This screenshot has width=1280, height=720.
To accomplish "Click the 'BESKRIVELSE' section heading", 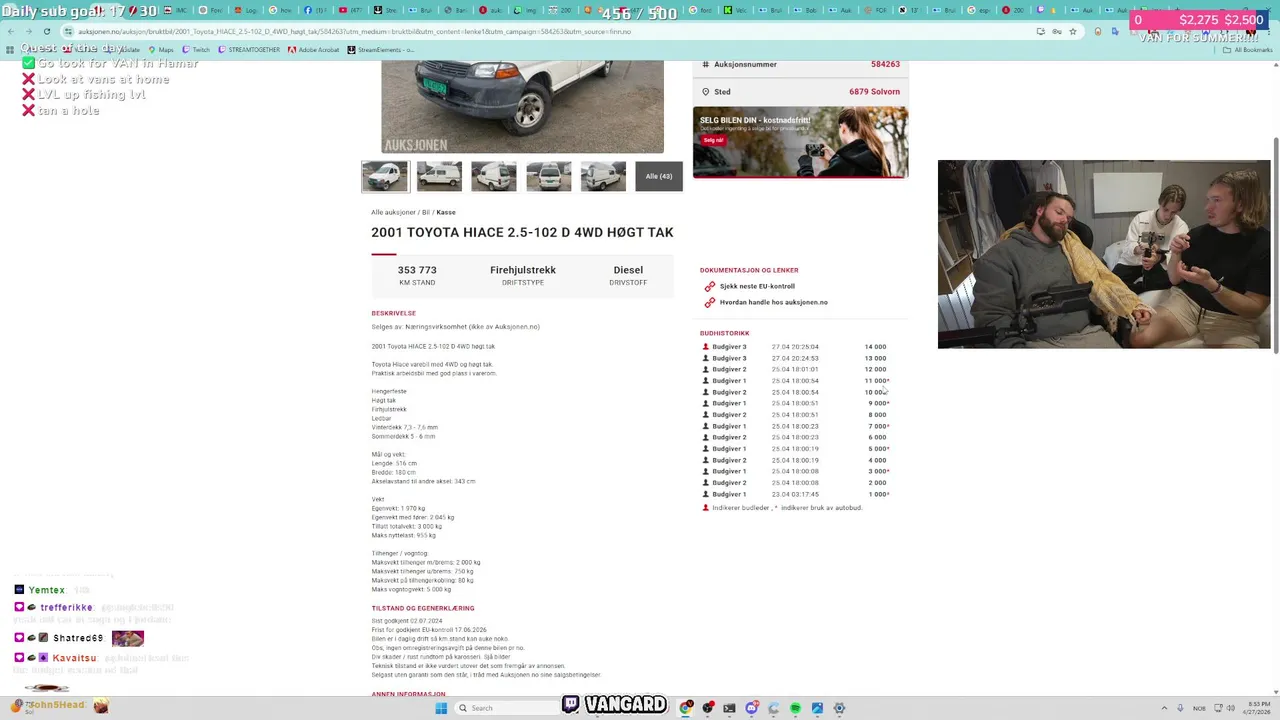I will [x=393, y=313].
